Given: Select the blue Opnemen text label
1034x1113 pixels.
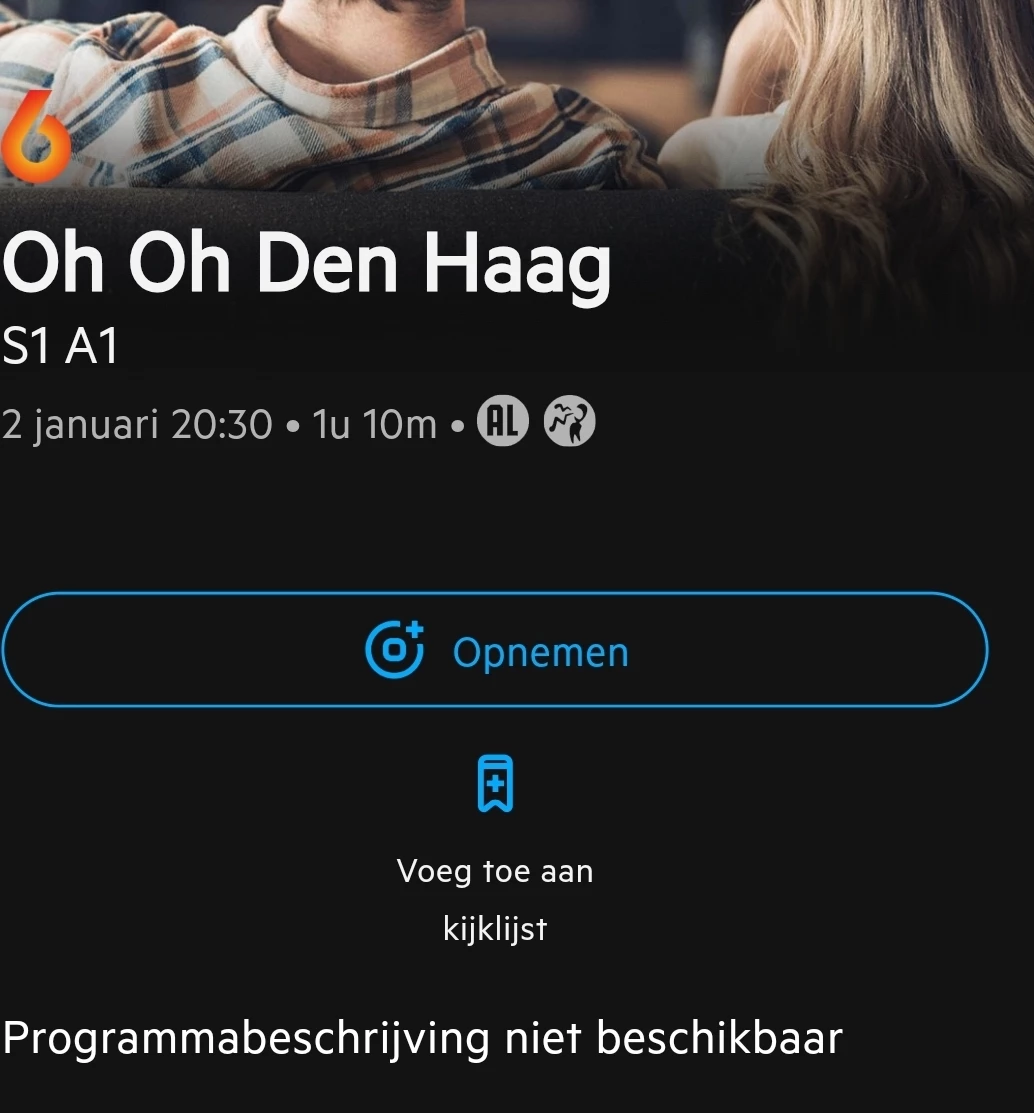Looking at the screenshot, I should [x=541, y=653].
